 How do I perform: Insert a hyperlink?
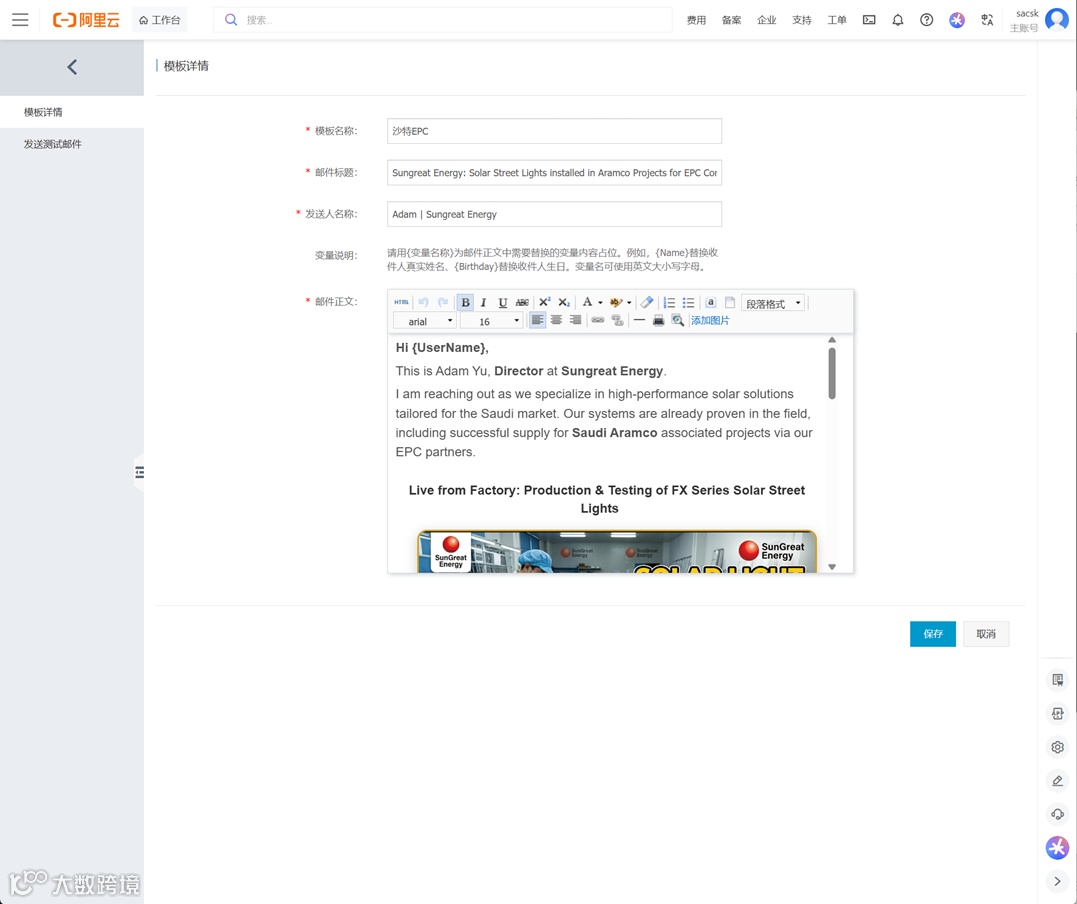[598, 320]
